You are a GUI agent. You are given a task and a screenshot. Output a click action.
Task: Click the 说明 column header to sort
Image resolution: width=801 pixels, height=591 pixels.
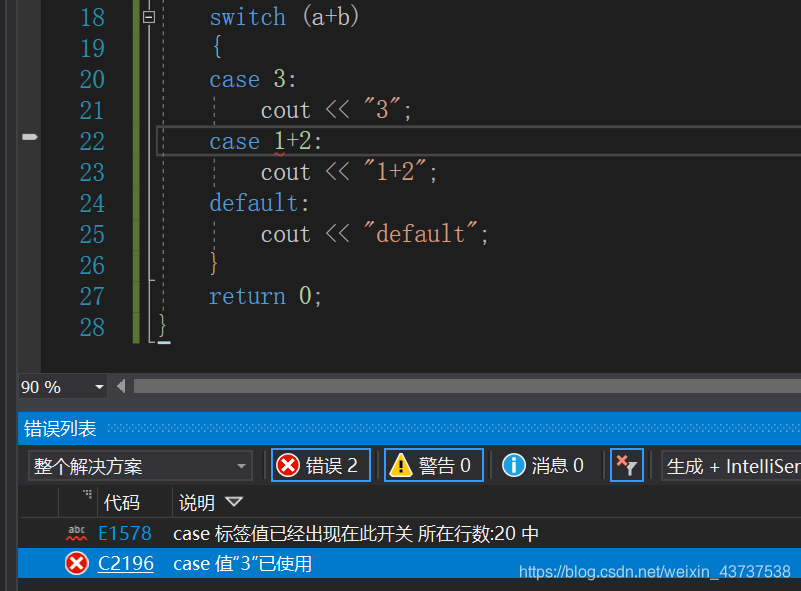point(199,502)
